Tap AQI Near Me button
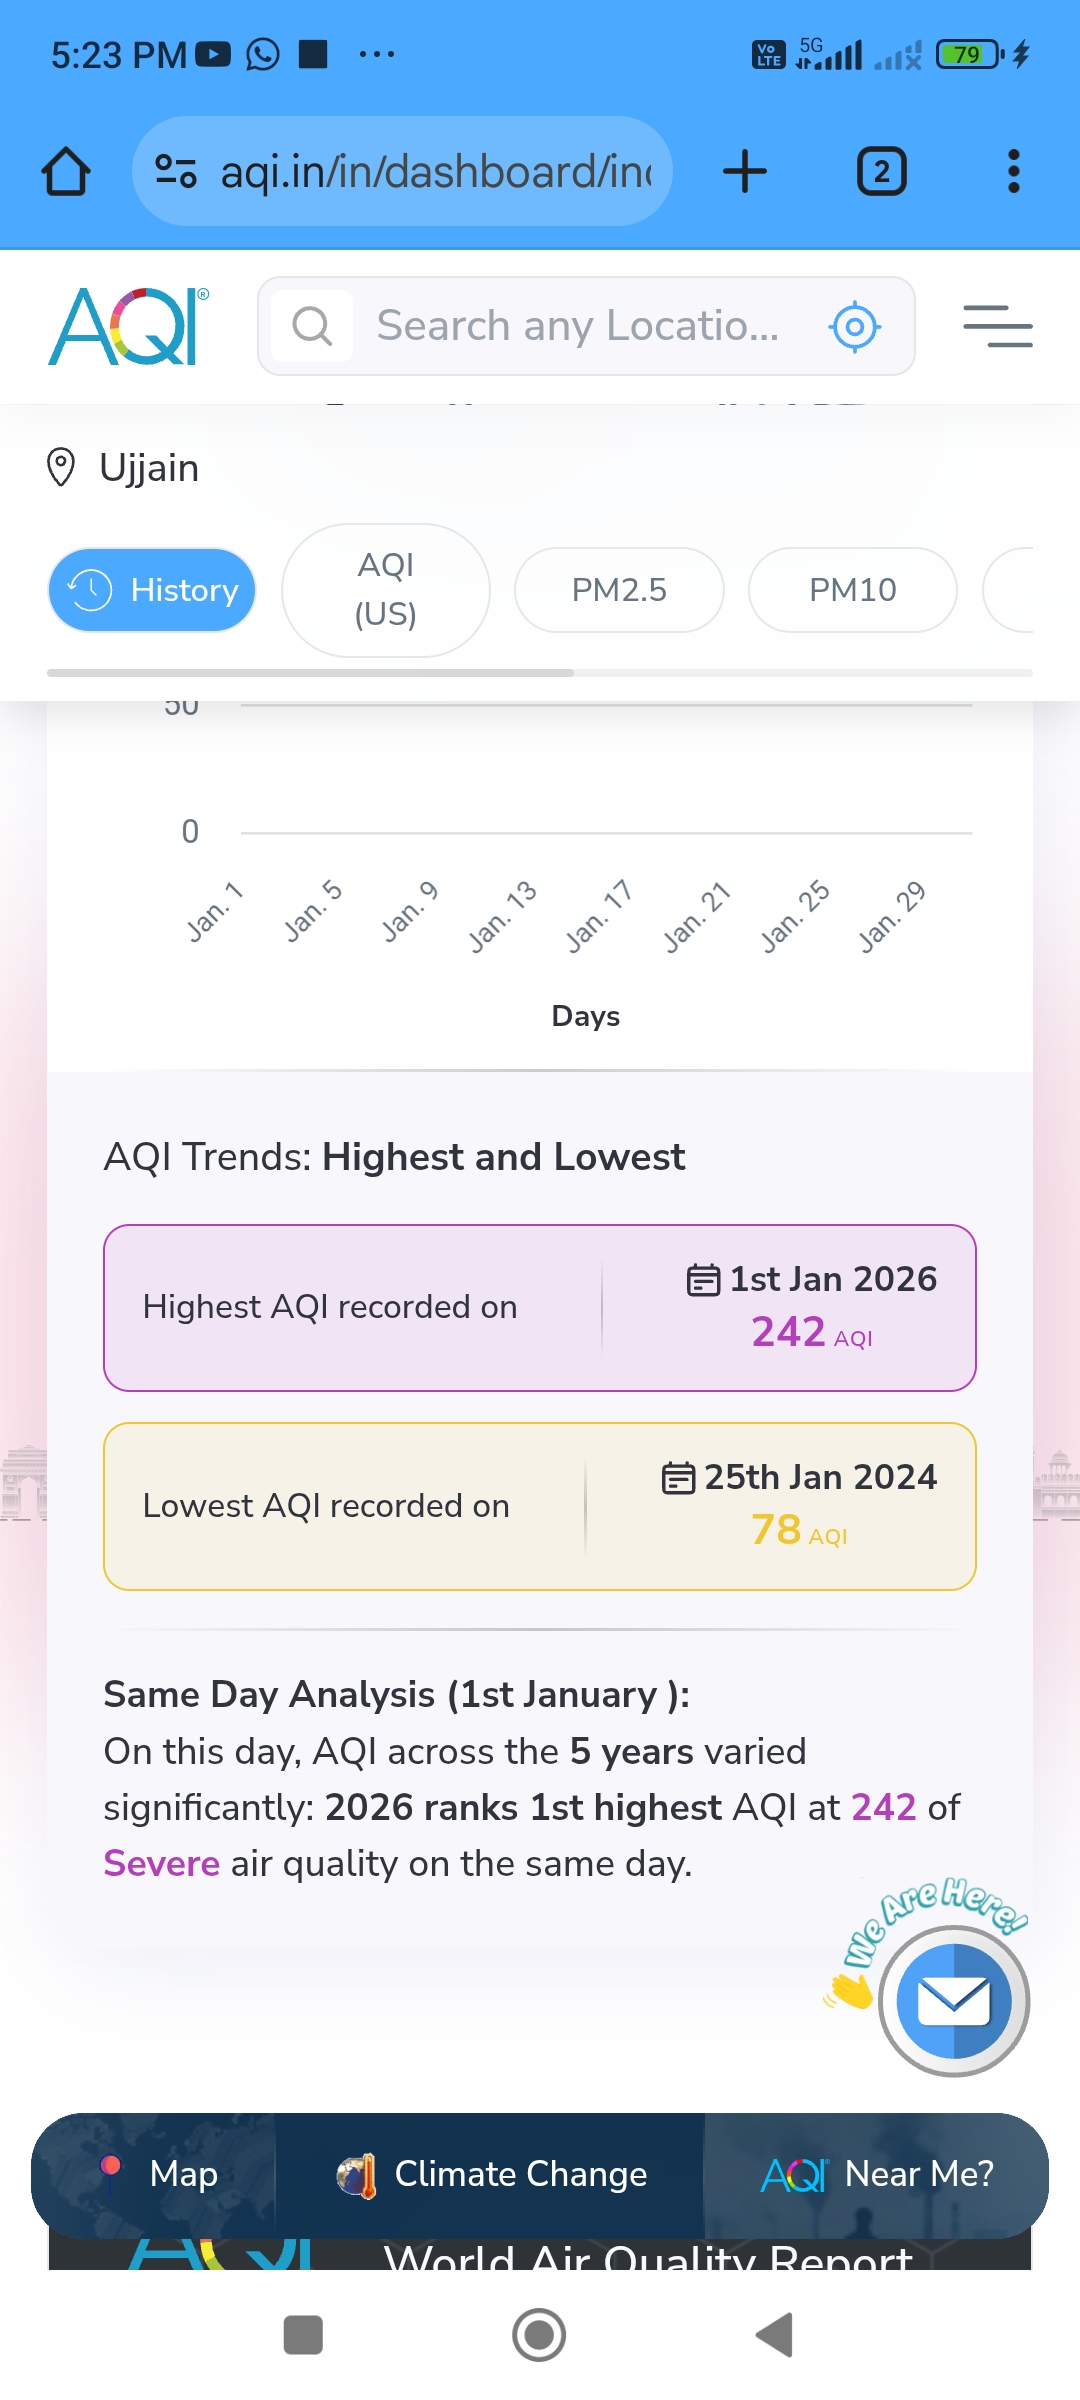Screen dimensions: 1080x2400 click(x=877, y=2174)
